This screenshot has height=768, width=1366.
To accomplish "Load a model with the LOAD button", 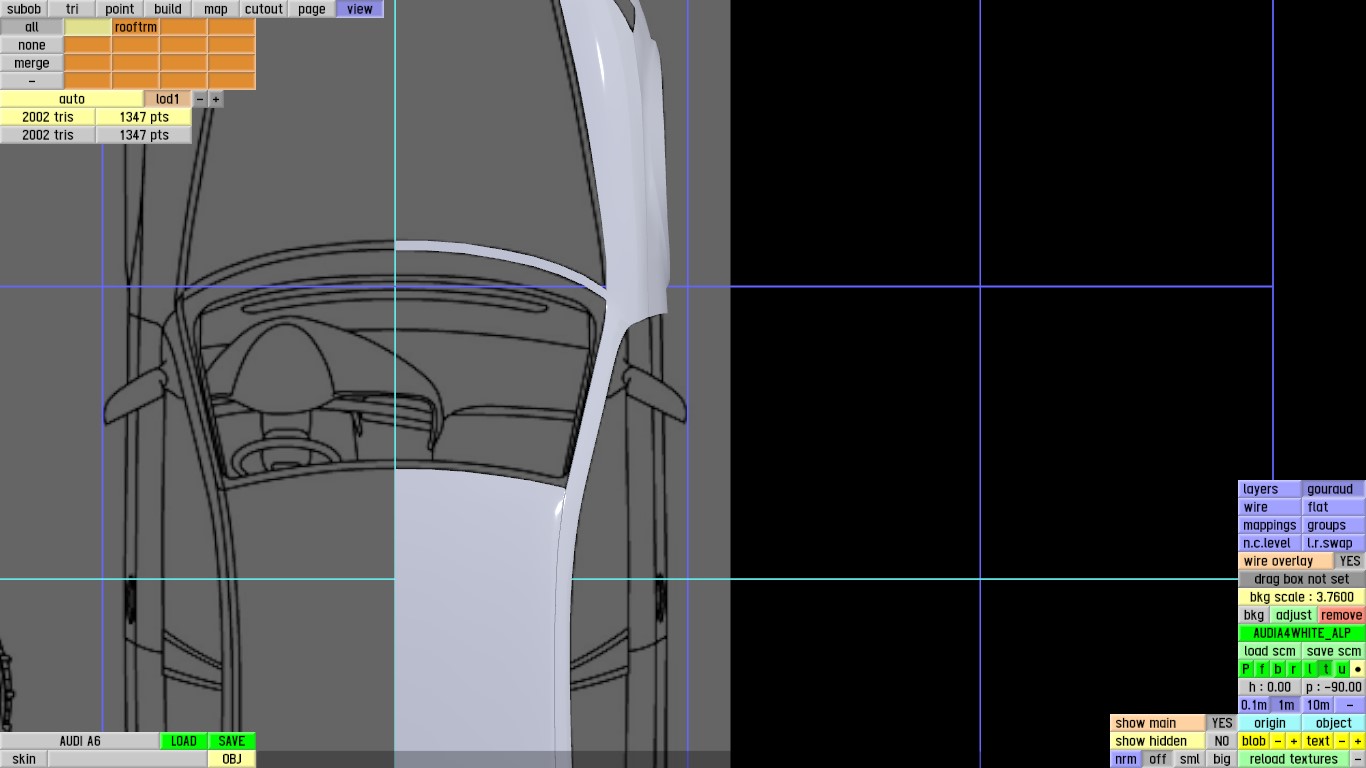I will [184, 741].
